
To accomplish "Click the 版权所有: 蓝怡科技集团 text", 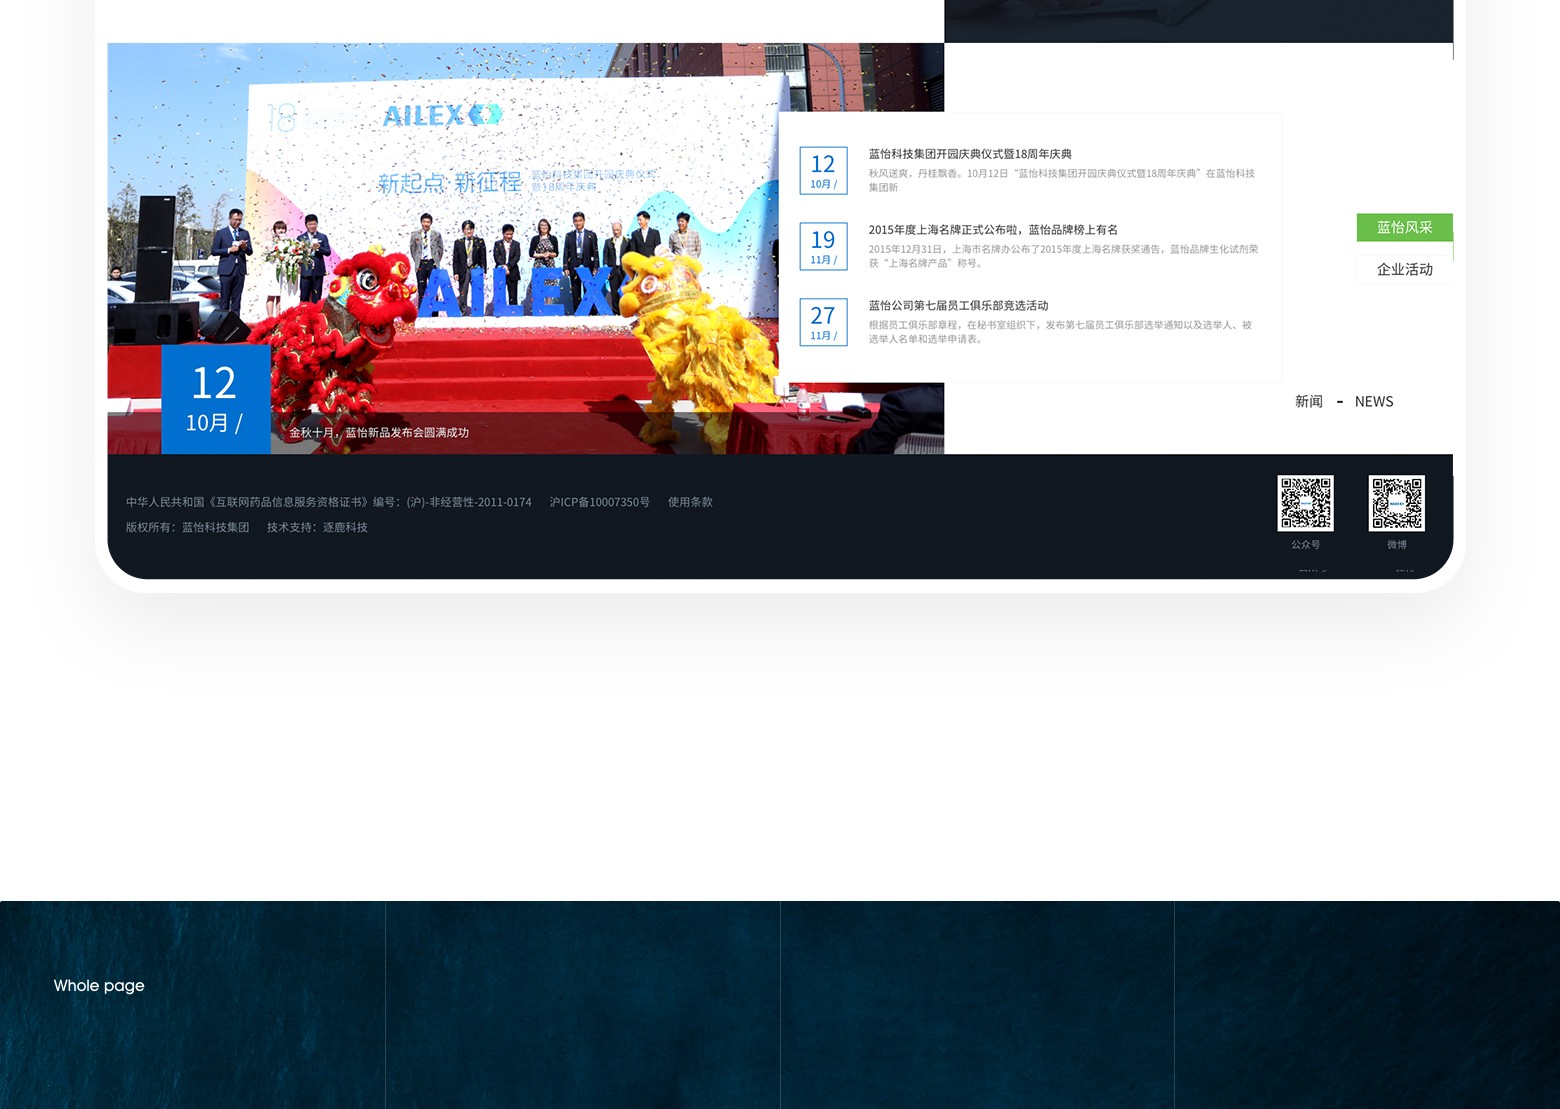I will [187, 527].
